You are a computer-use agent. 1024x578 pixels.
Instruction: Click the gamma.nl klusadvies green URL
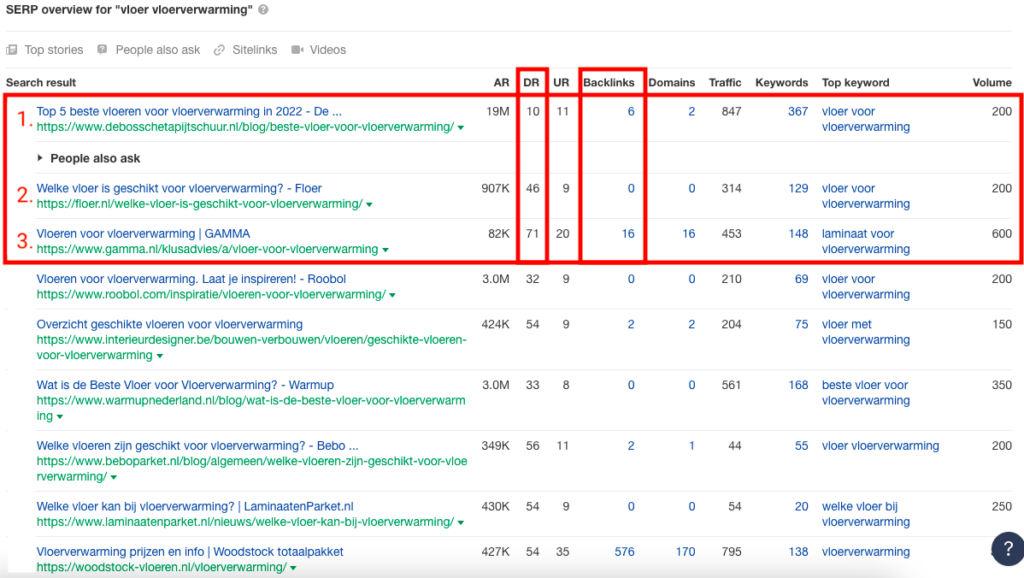coord(207,249)
